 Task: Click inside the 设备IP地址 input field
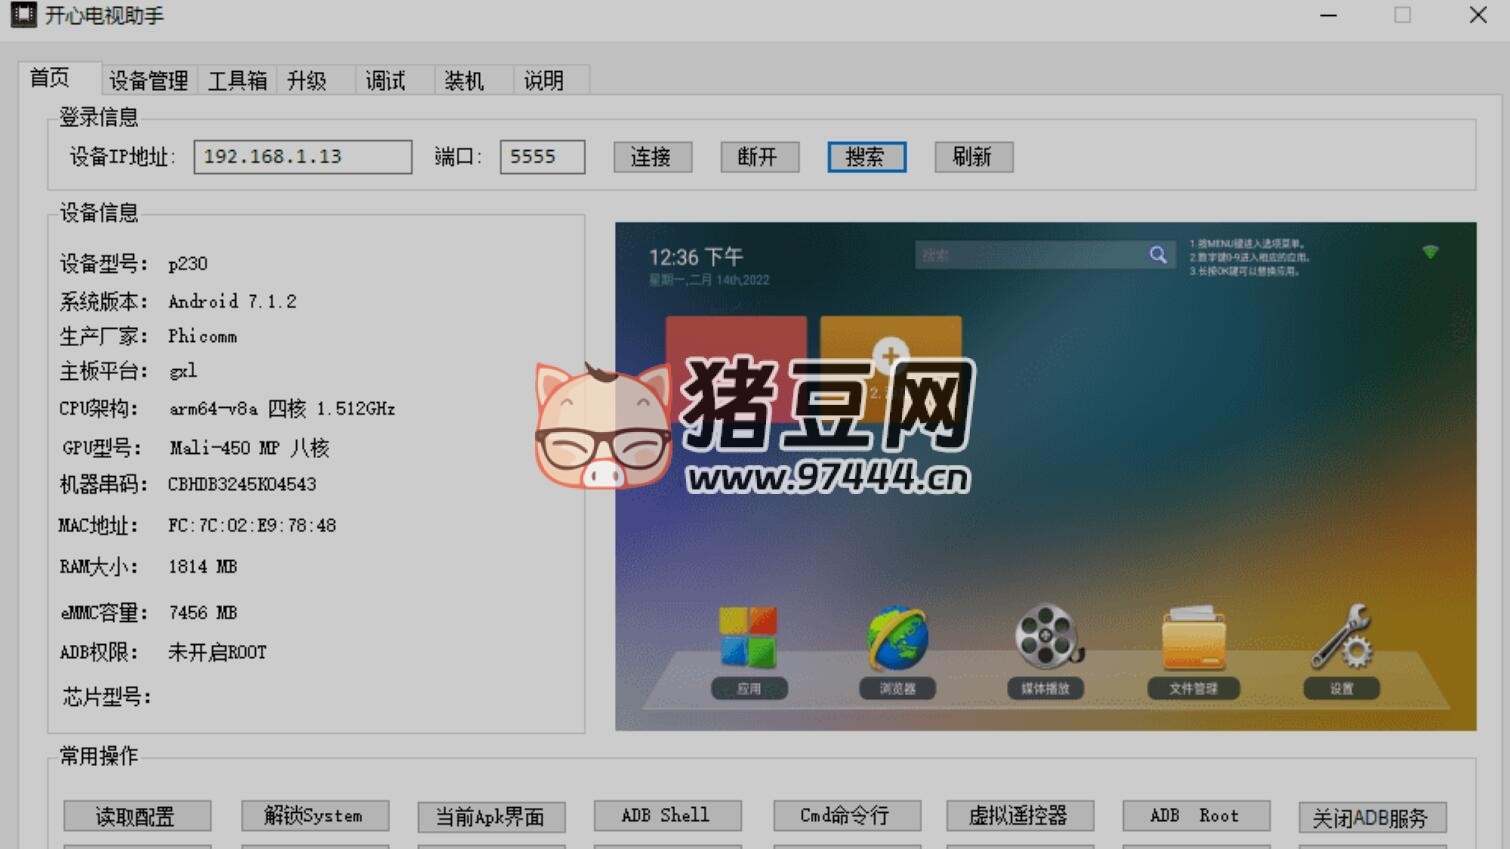point(302,156)
